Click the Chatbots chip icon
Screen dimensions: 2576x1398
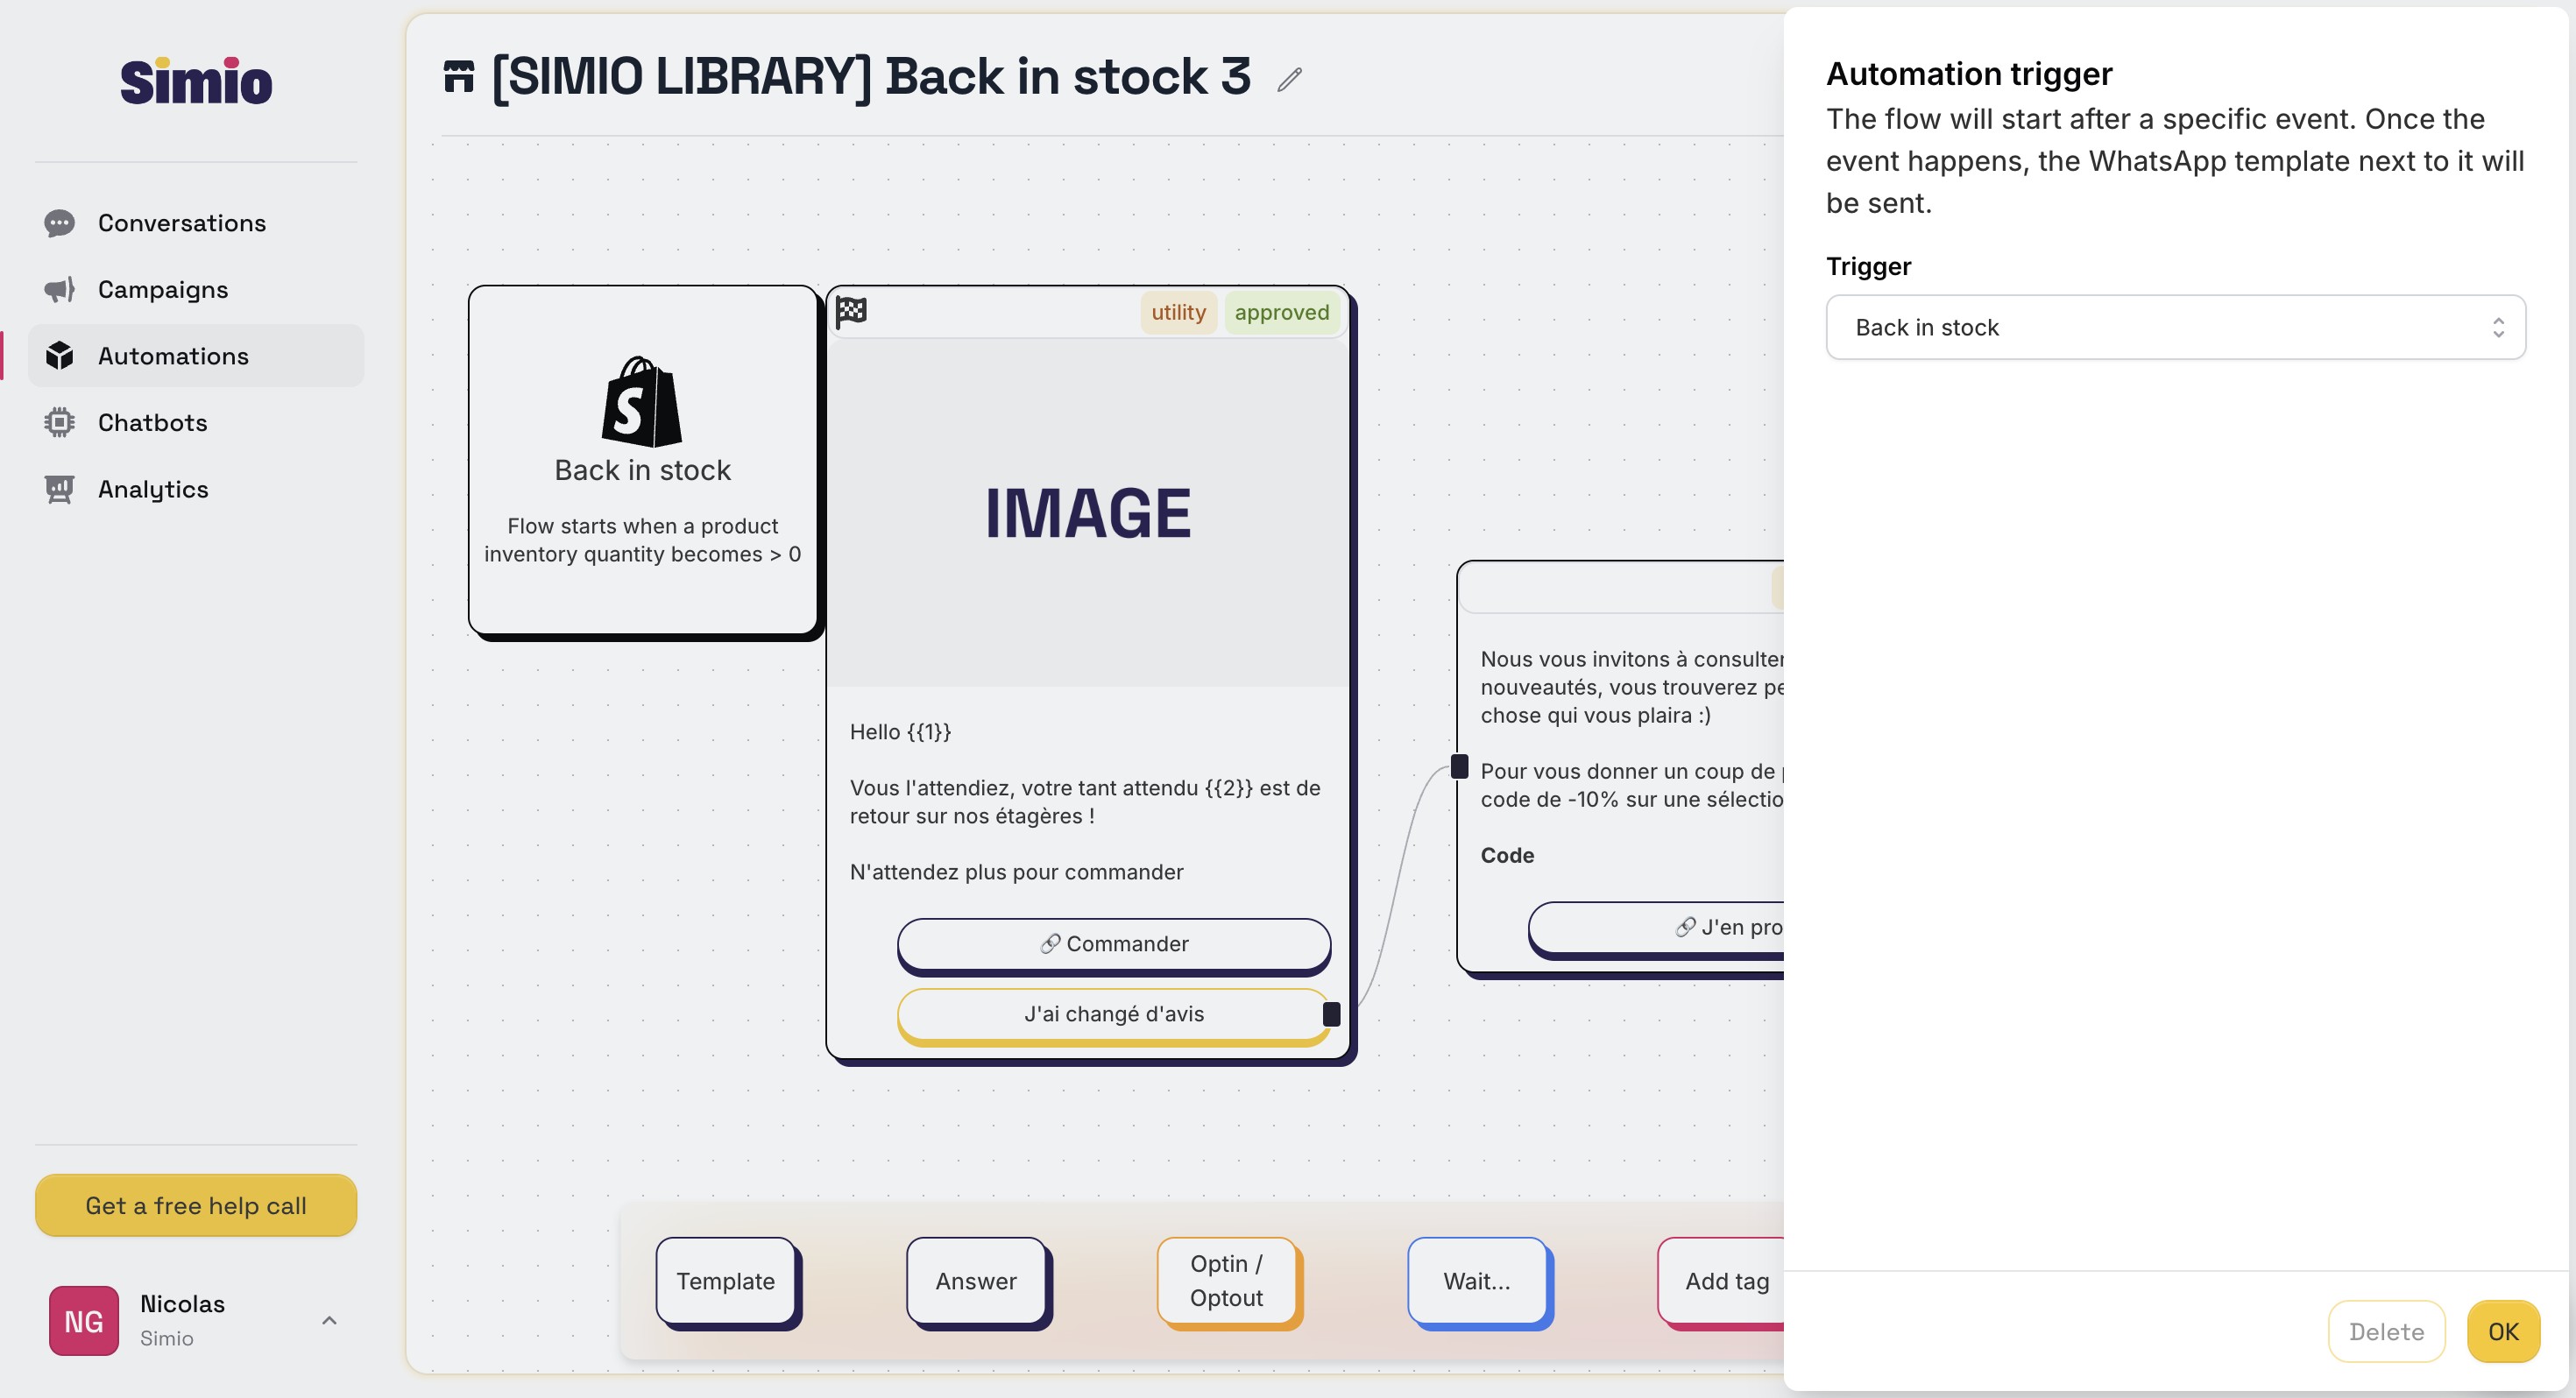tap(60, 423)
